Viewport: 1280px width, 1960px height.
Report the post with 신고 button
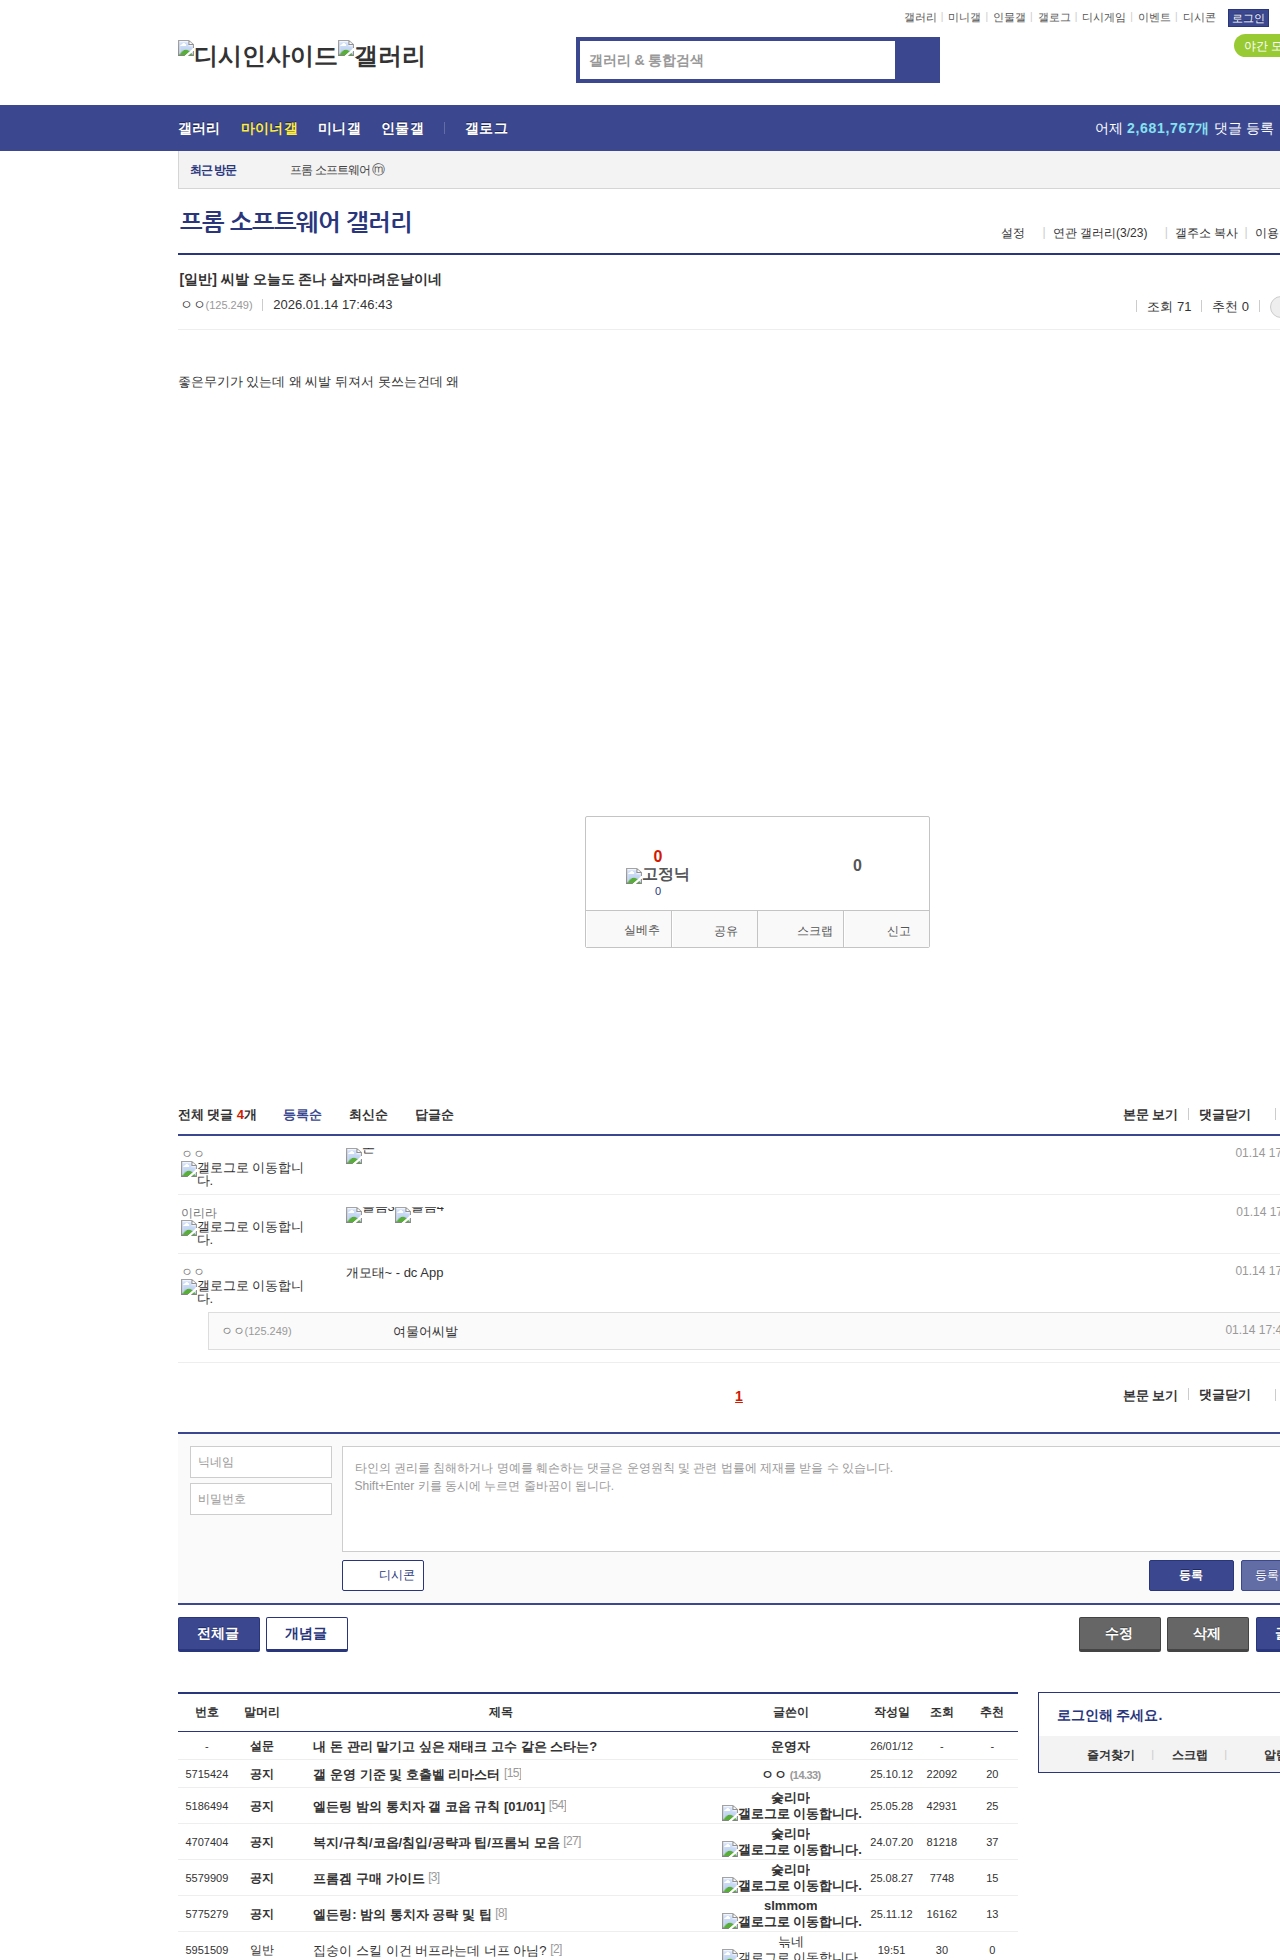[898, 931]
